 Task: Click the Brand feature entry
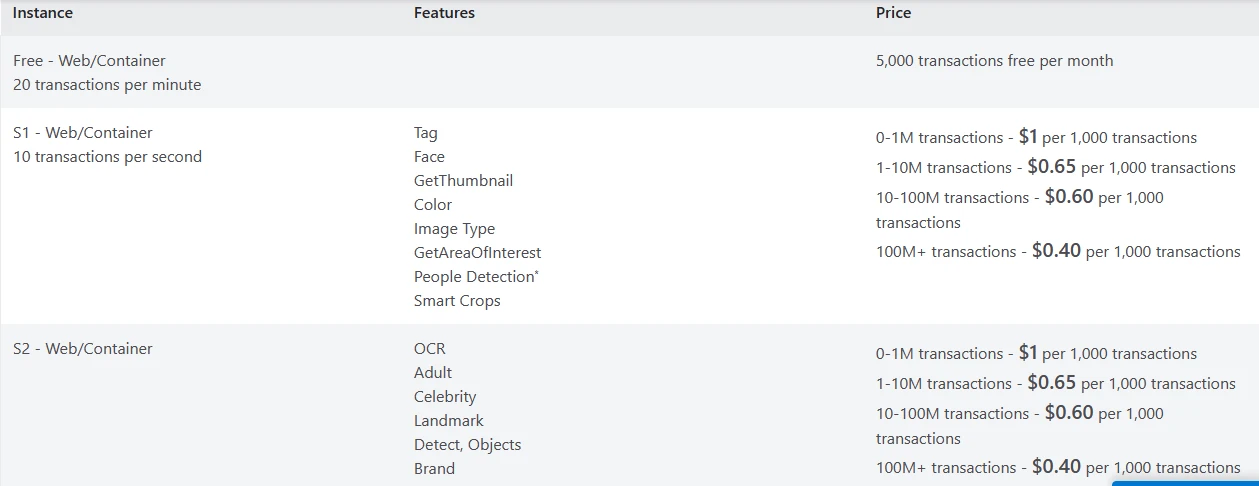click(434, 469)
